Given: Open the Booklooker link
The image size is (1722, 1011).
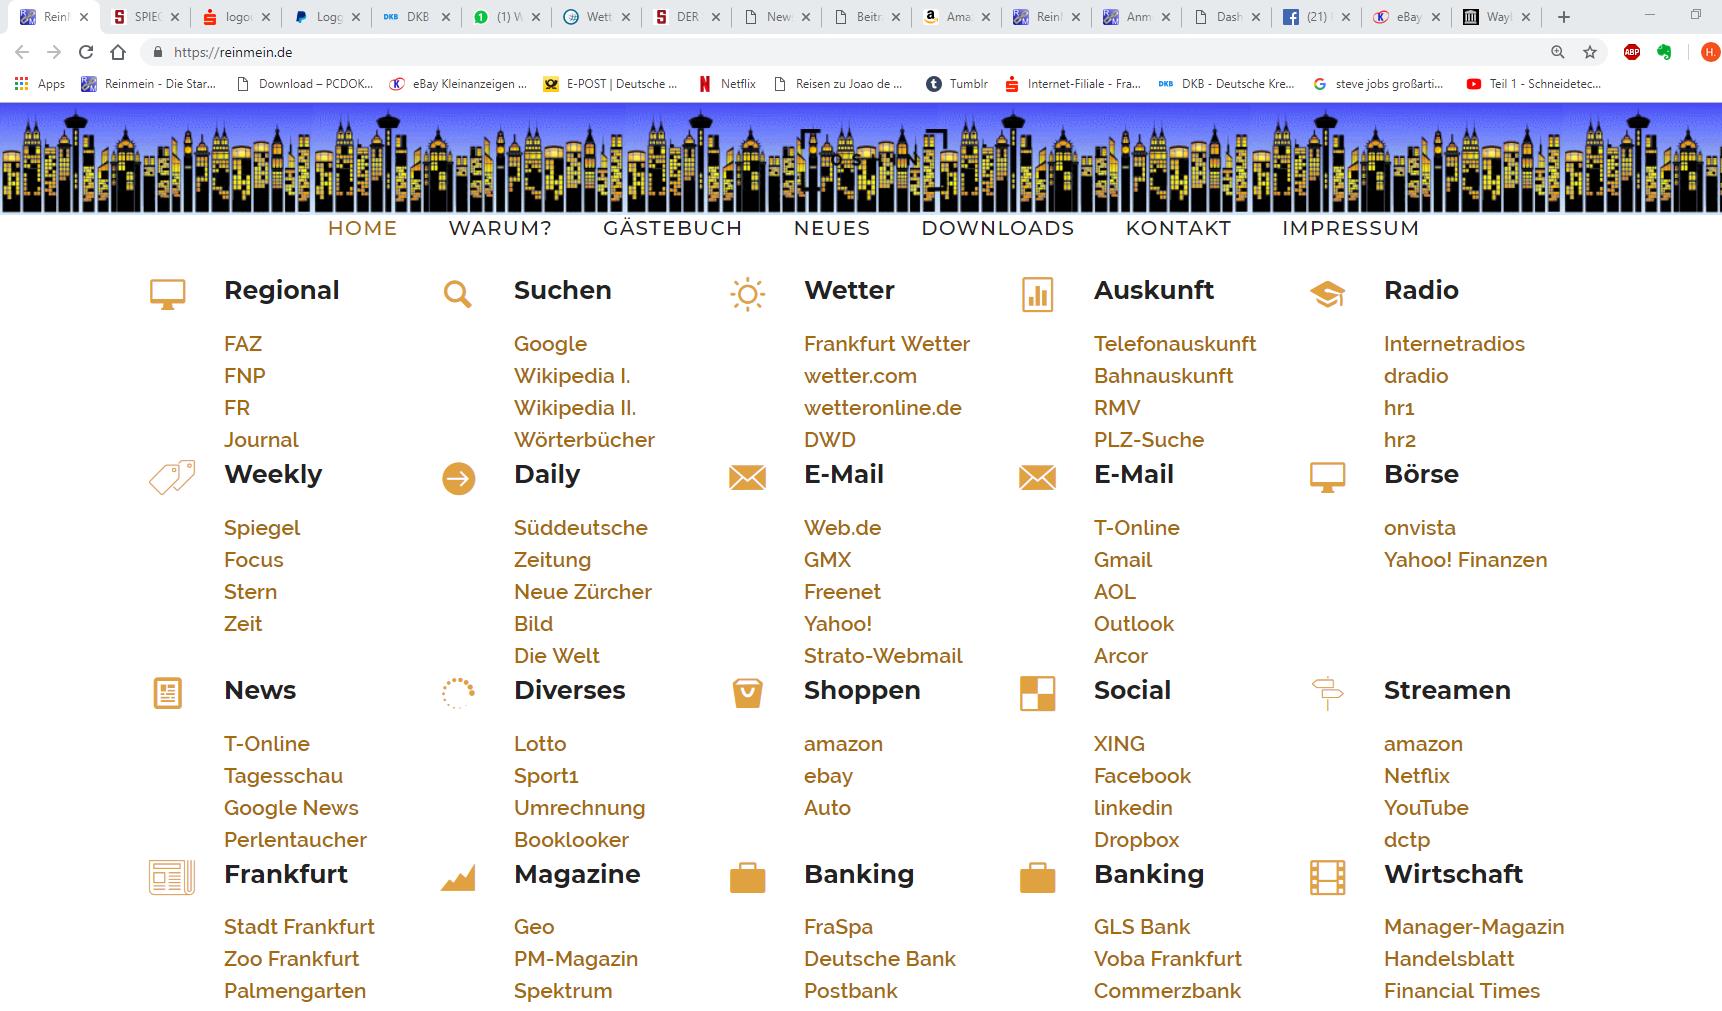Looking at the screenshot, I should pyautogui.click(x=571, y=840).
